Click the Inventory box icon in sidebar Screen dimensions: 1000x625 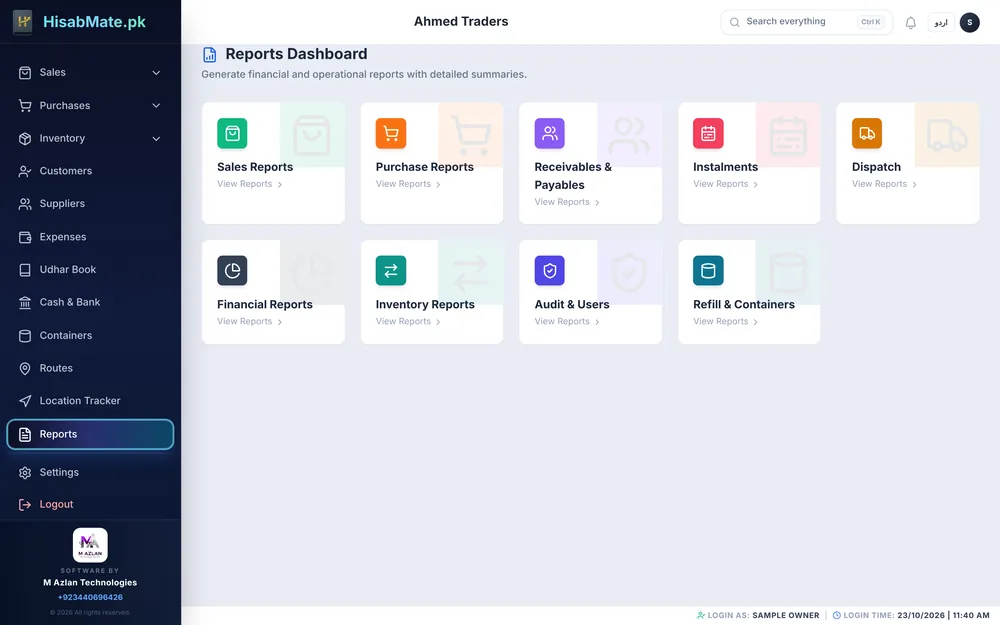coord(25,138)
